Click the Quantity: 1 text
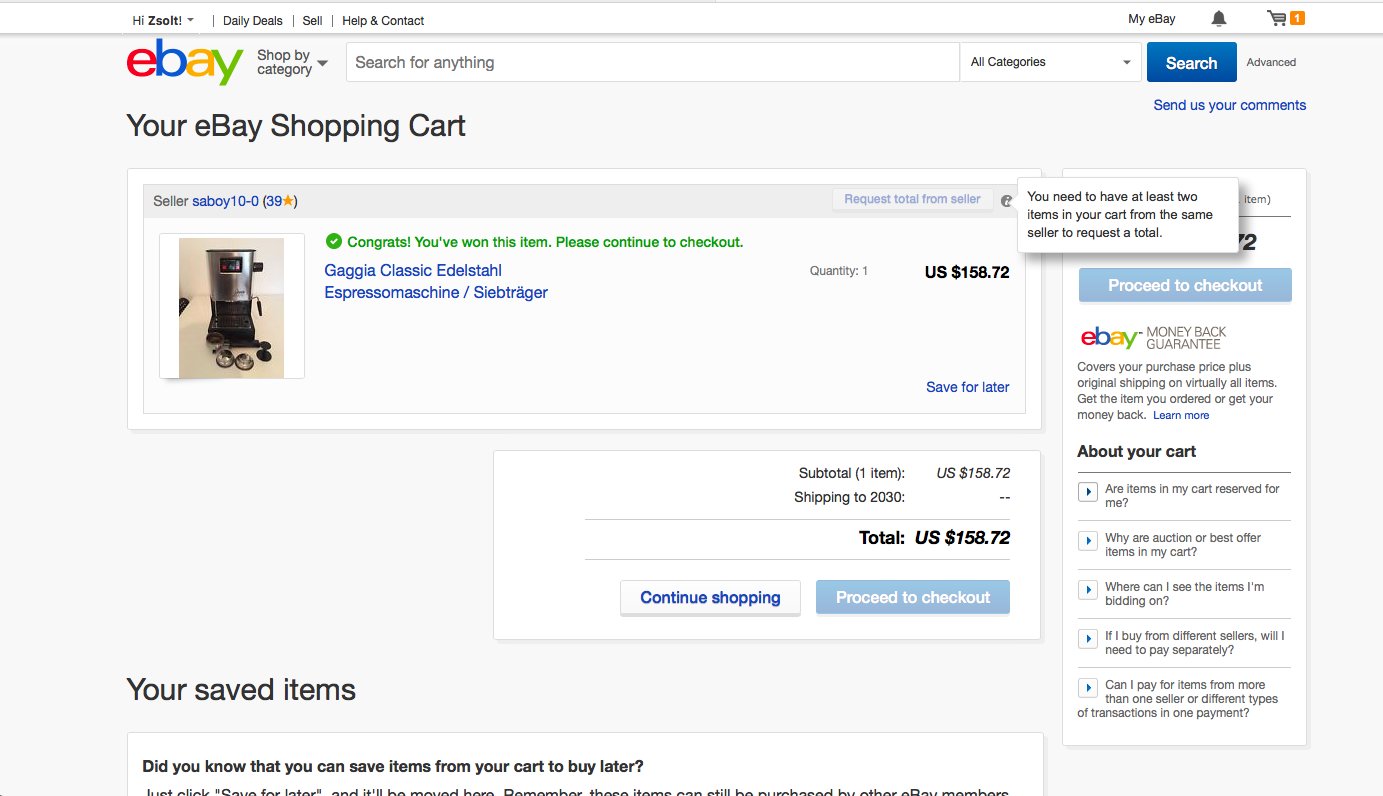The height and width of the screenshot is (796, 1383). point(839,271)
